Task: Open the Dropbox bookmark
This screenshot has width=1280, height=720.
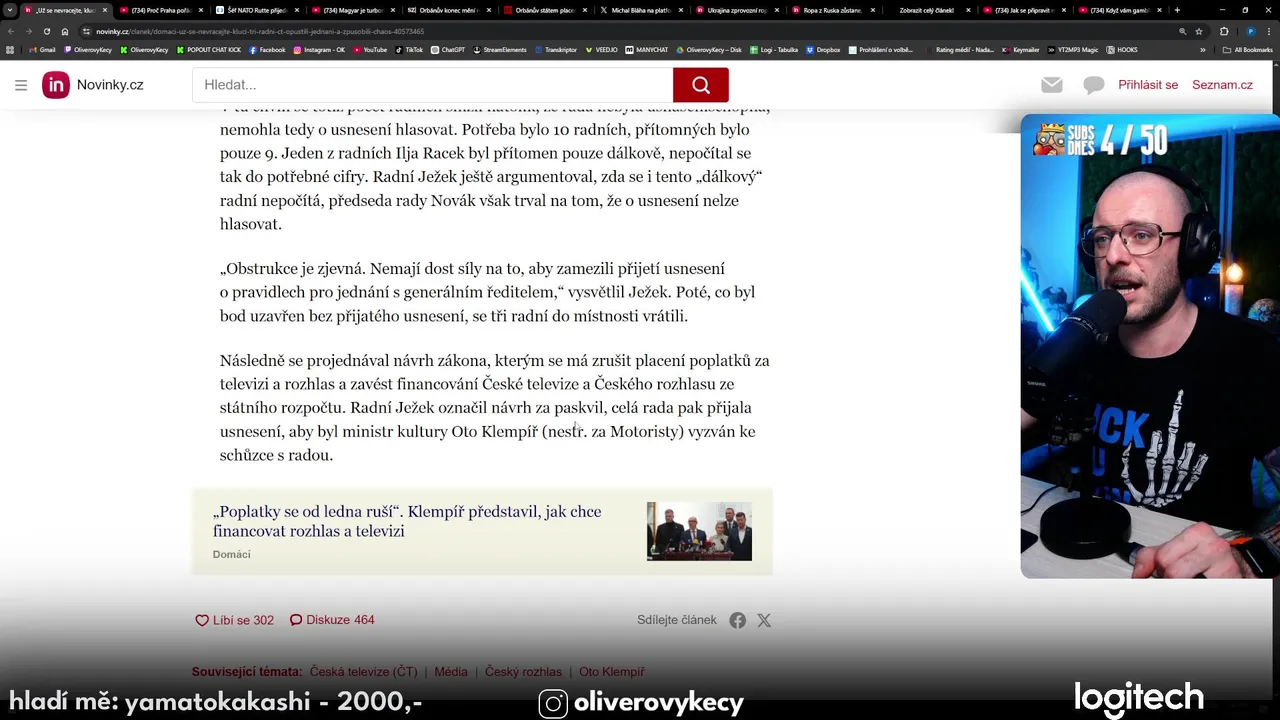Action: pyautogui.click(x=822, y=49)
